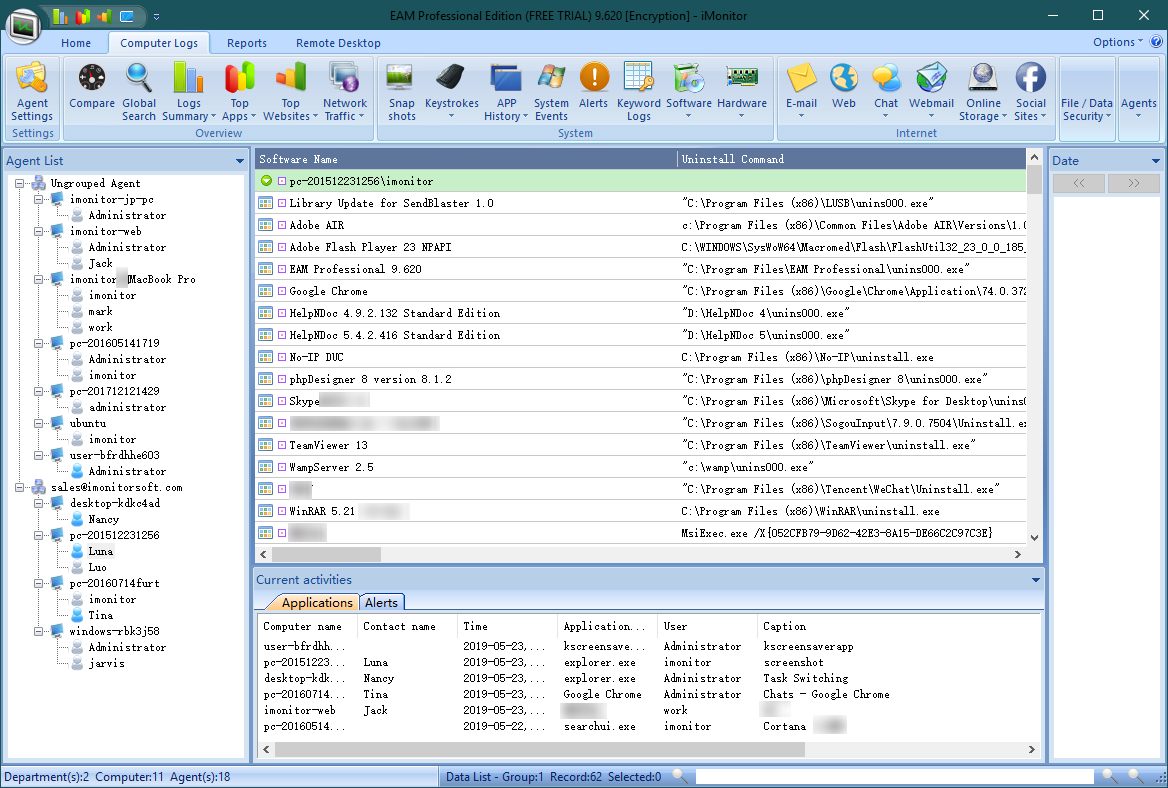Click previous date button <<
Screen dimensions: 1168x788
point(1079,183)
